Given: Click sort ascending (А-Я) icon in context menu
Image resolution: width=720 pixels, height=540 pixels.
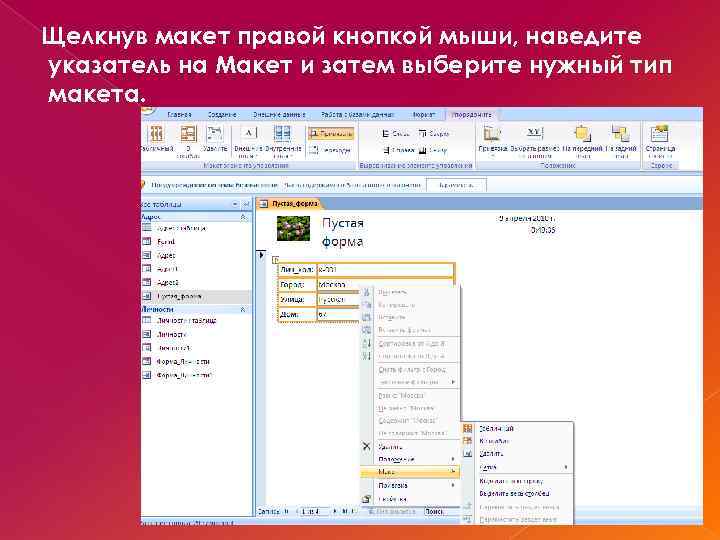Looking at the screenshot, I should click(x=366, y=343).
